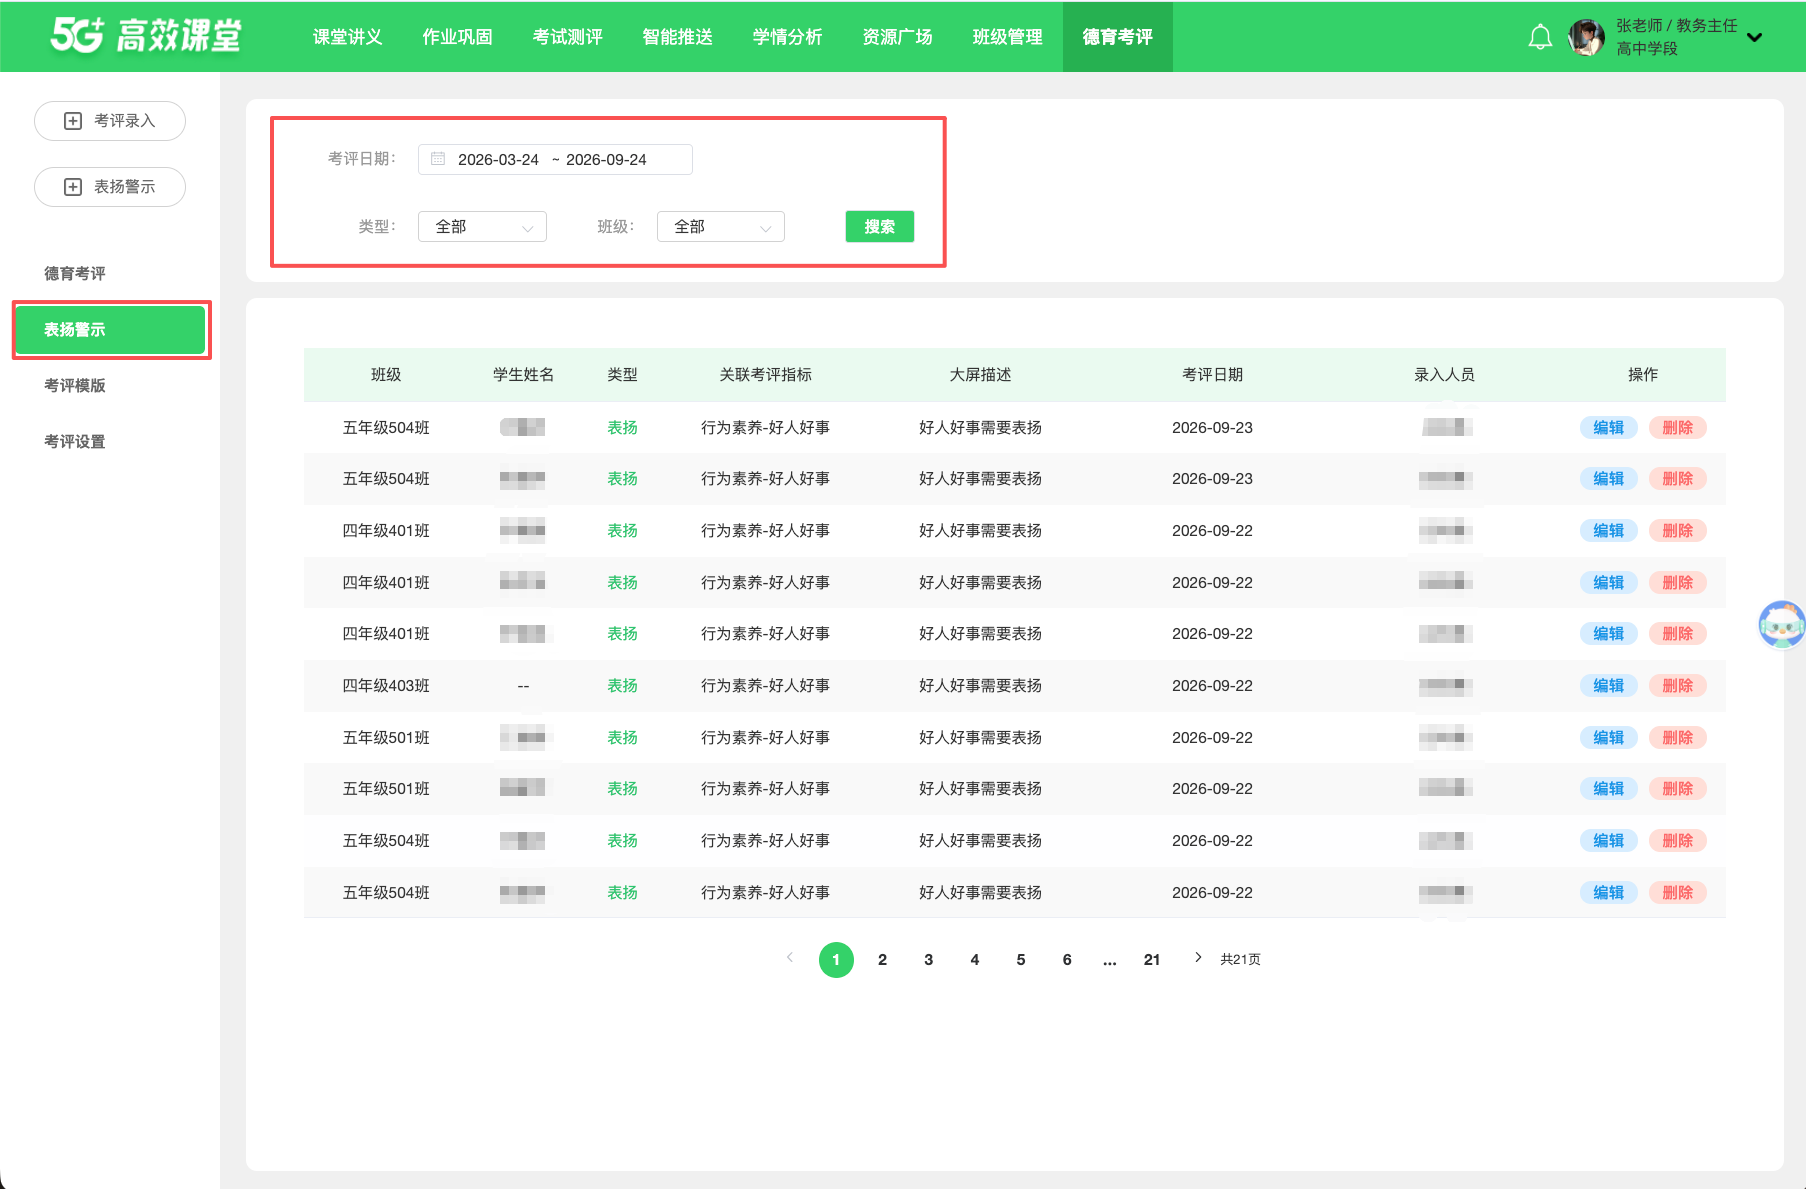Click the pagination ellipsis
This screenshot has width=1806, height=1189.
[x=1110, y=960]
